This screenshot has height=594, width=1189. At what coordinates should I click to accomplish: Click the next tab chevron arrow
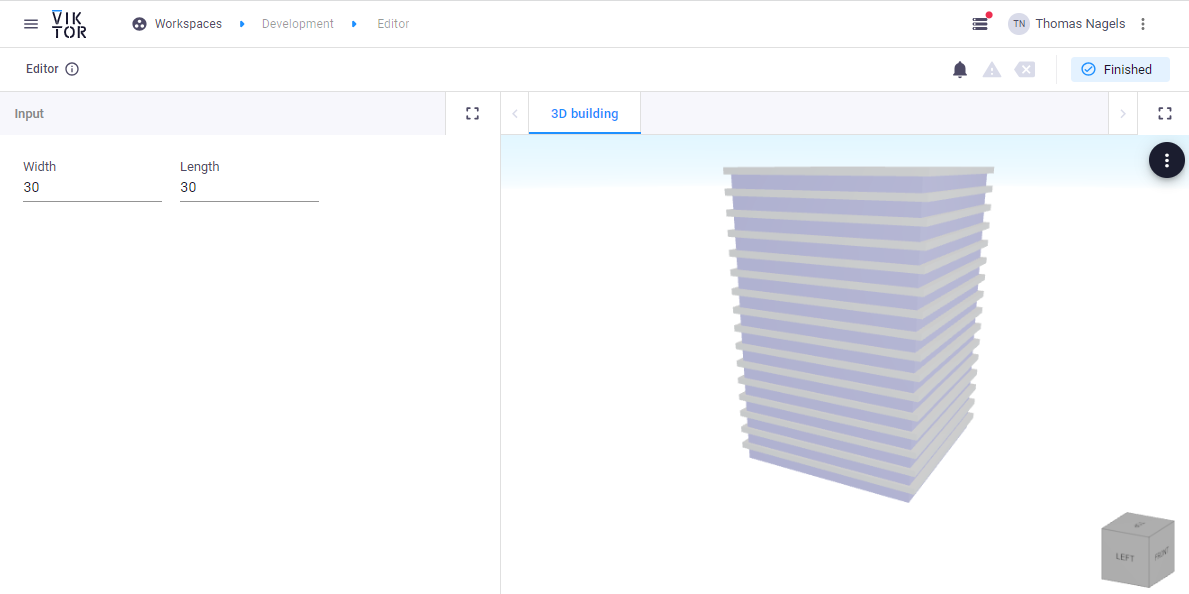click(1123, 114)
